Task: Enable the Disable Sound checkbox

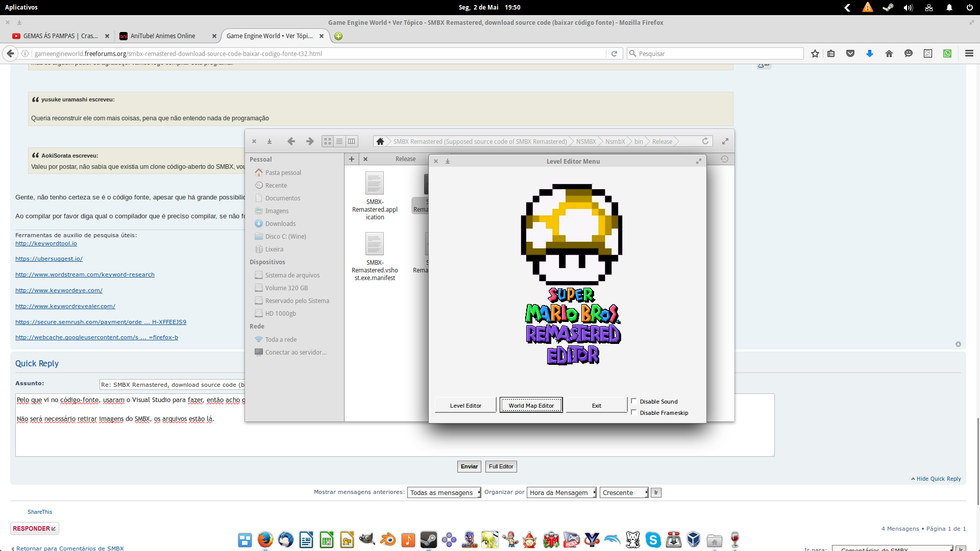Action: 634,401
